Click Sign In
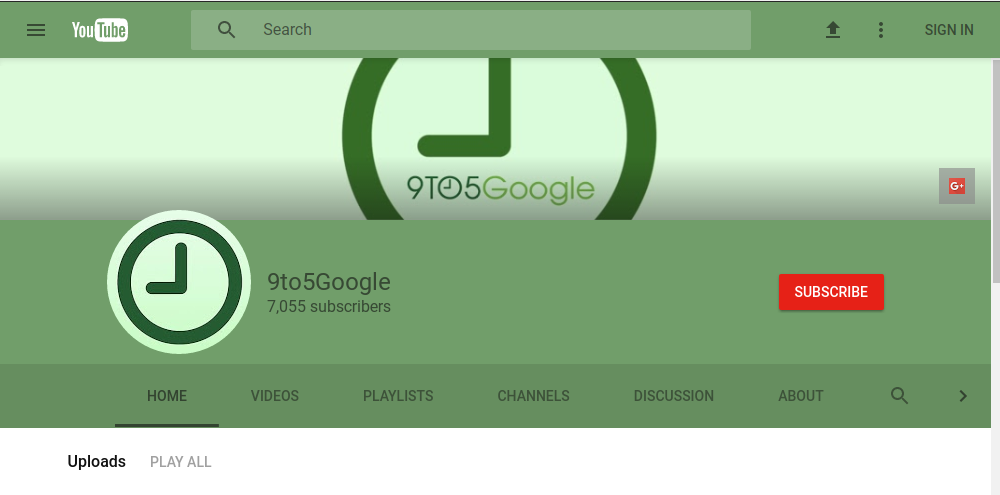This screenshot has height=495, width=1000. (x=949, y=30)
